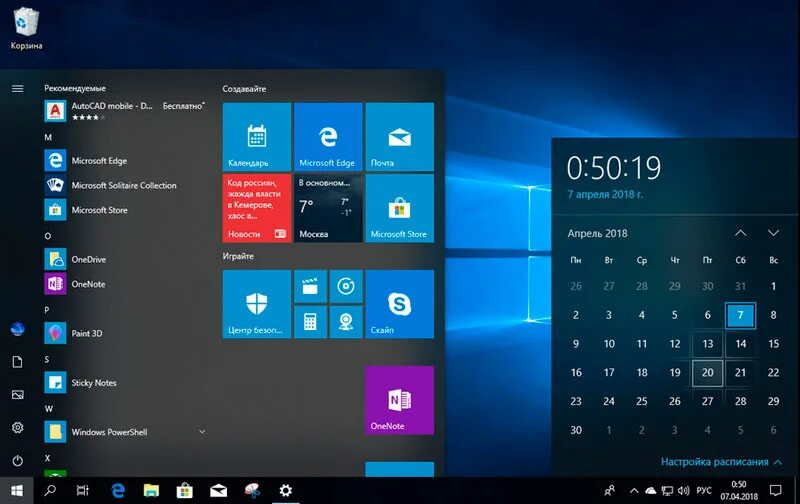Viewport: 800px width, 504px height.
Task: Show hidden tray icons chevron
Action: pyautogui.click(x=634, y=491)
